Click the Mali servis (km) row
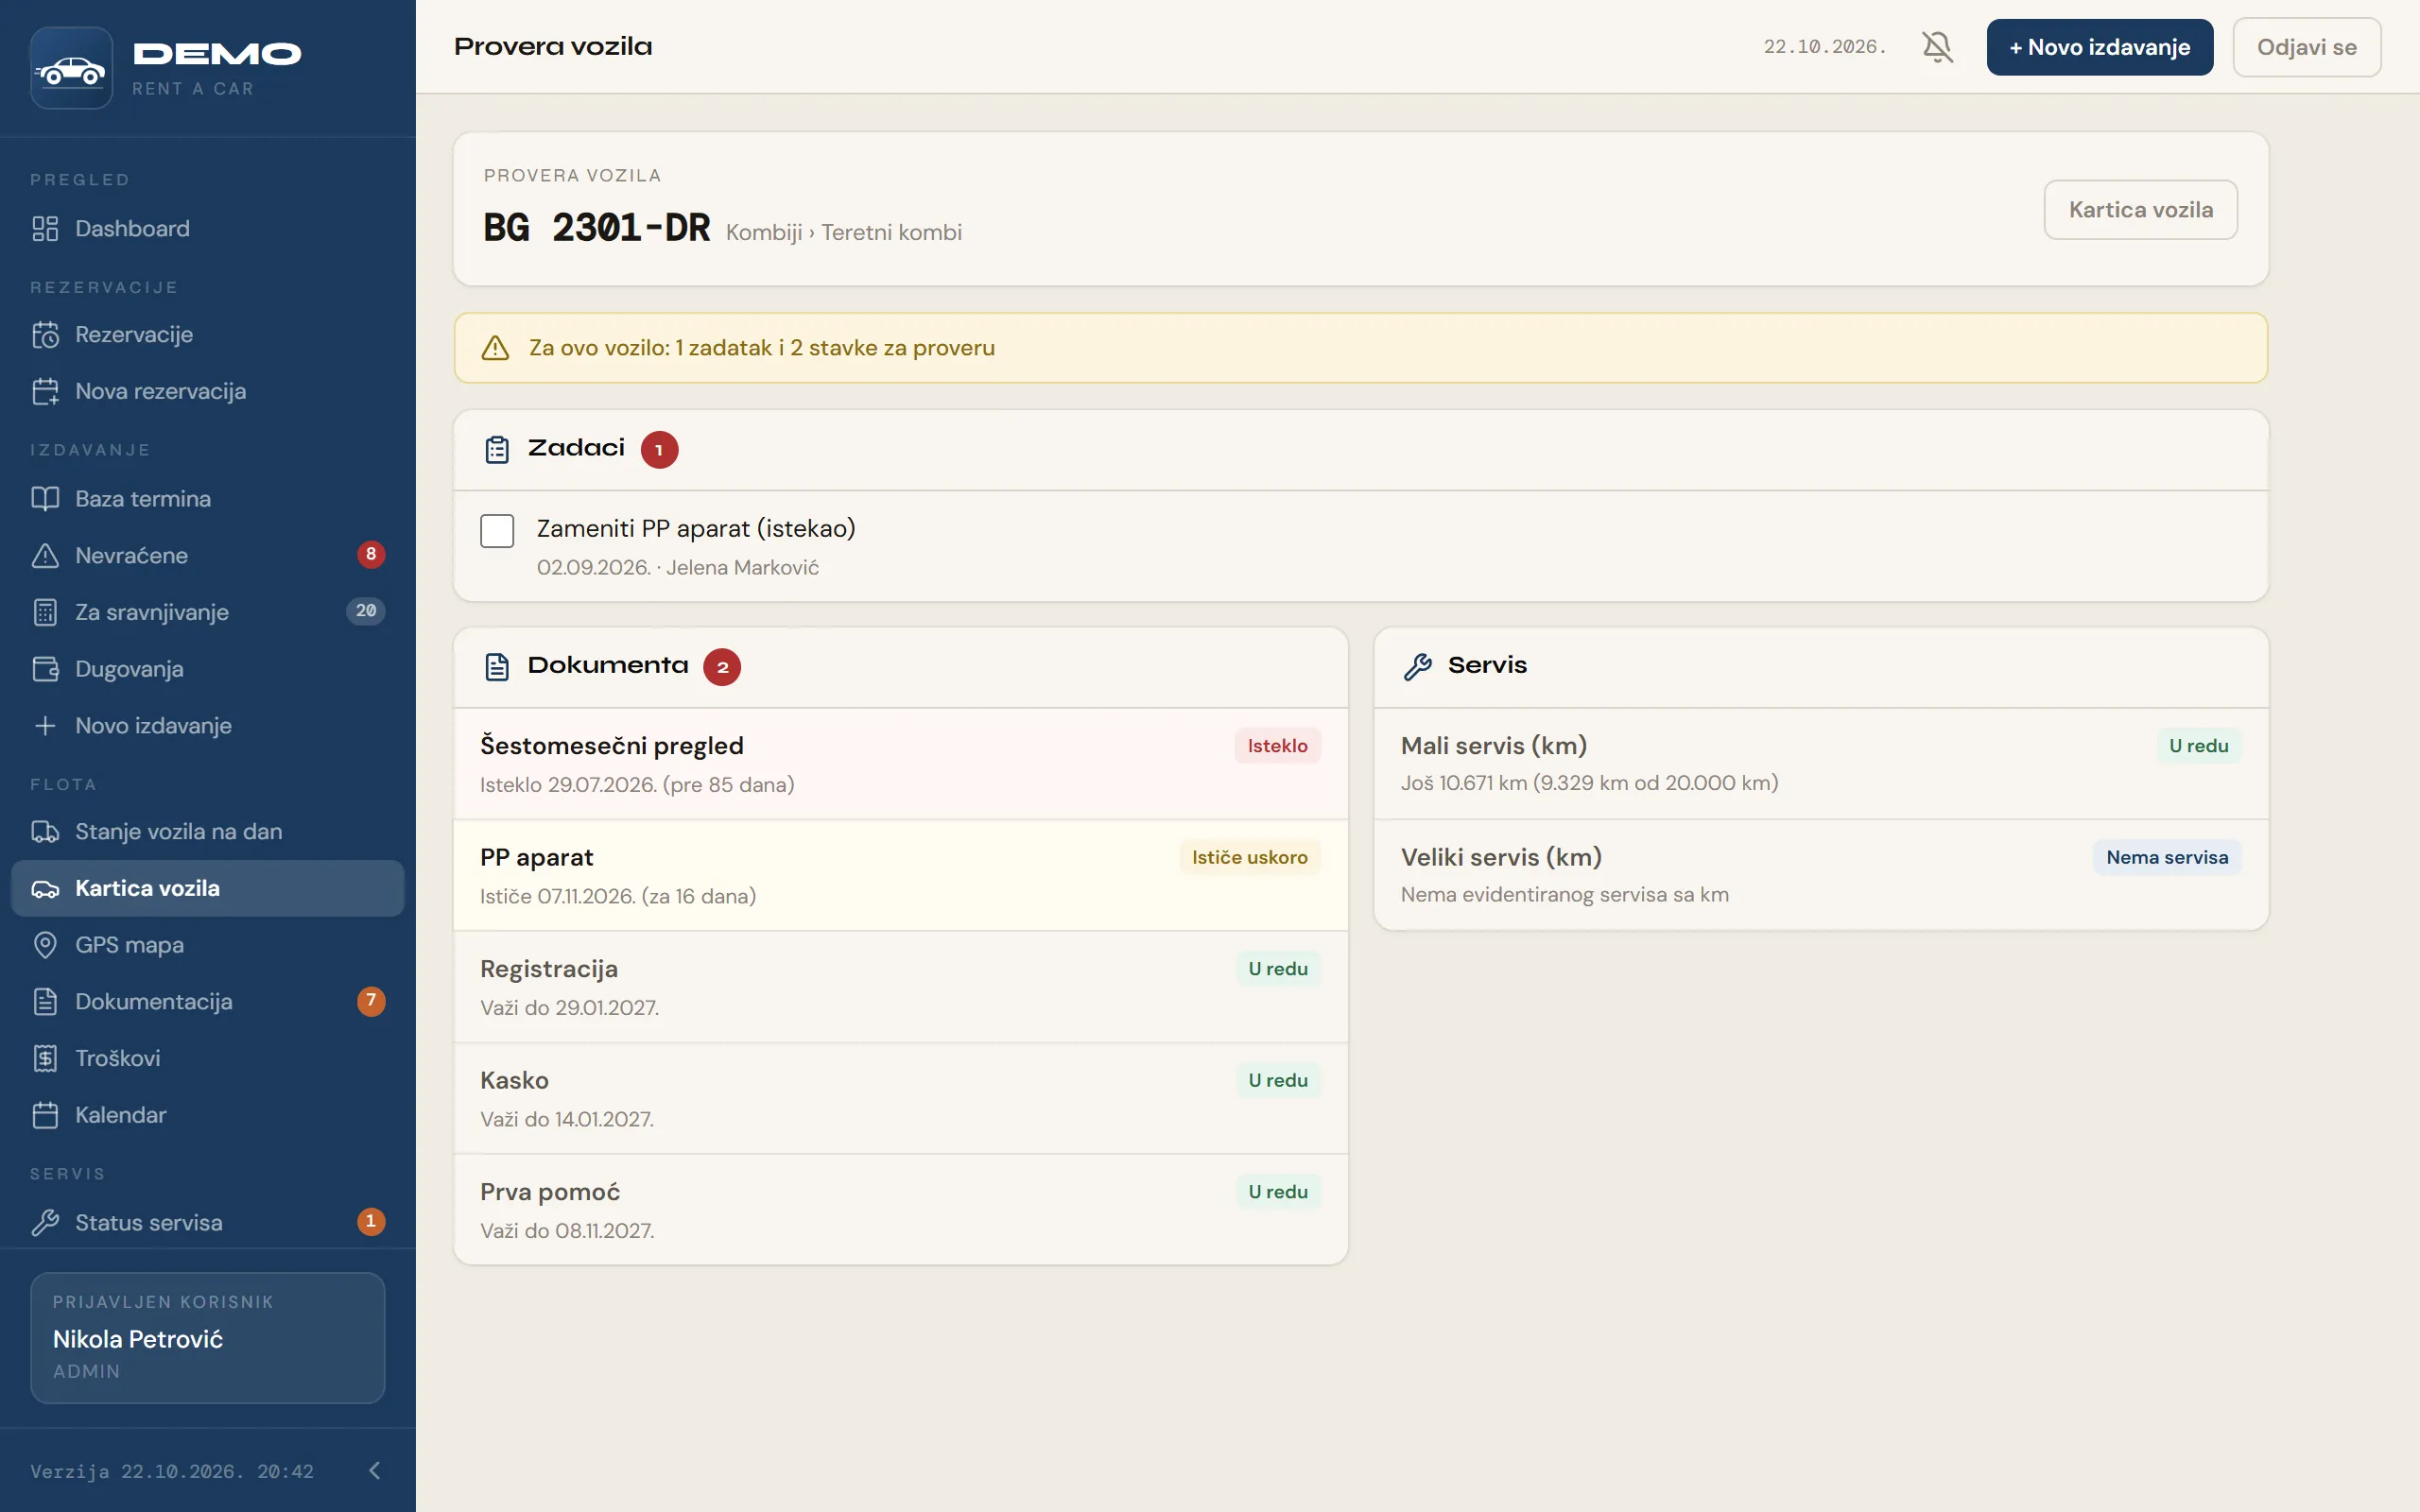This screenshot has width=2420, height=1512. point(1821,764)
